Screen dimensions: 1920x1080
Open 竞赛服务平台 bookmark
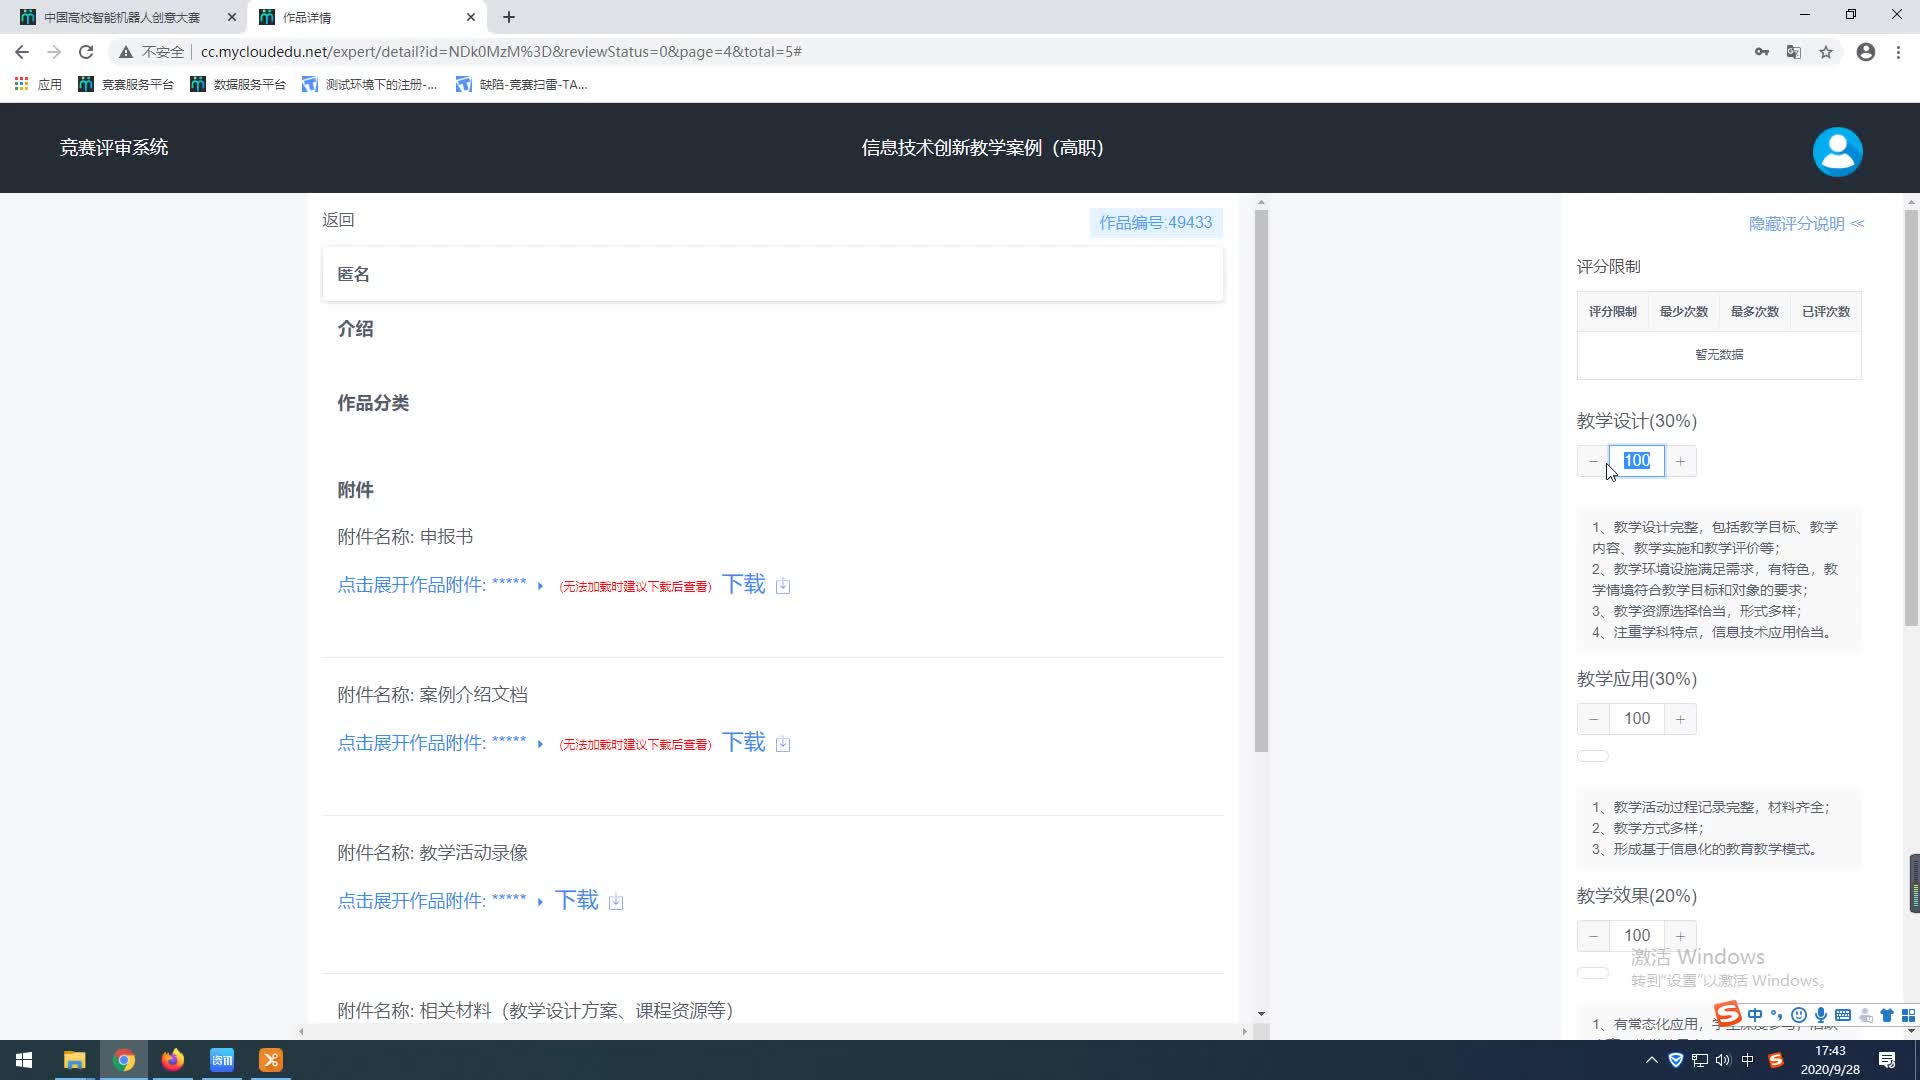[126, 84]
